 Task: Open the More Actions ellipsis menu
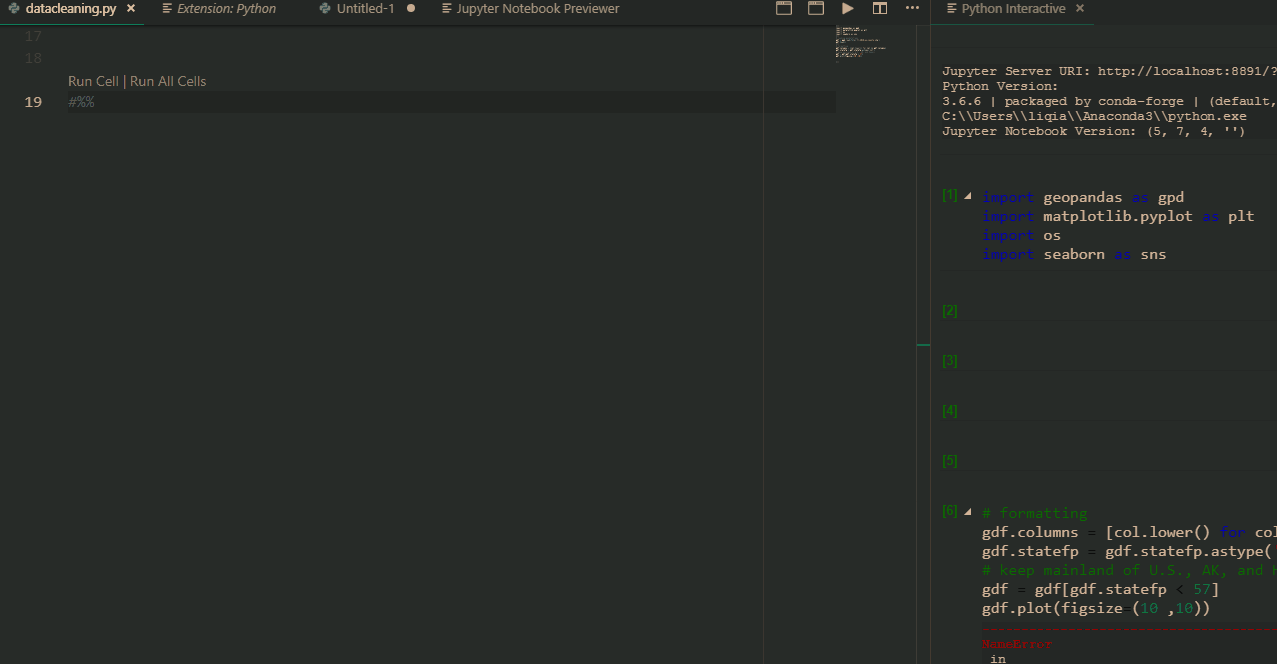(x=912, y=9)
